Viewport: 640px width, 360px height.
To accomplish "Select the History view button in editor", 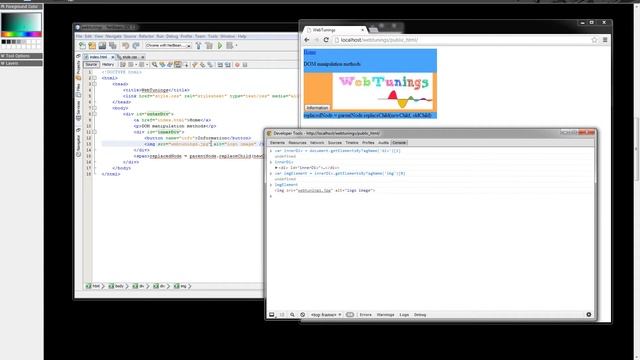I will [x=108, y=64].
